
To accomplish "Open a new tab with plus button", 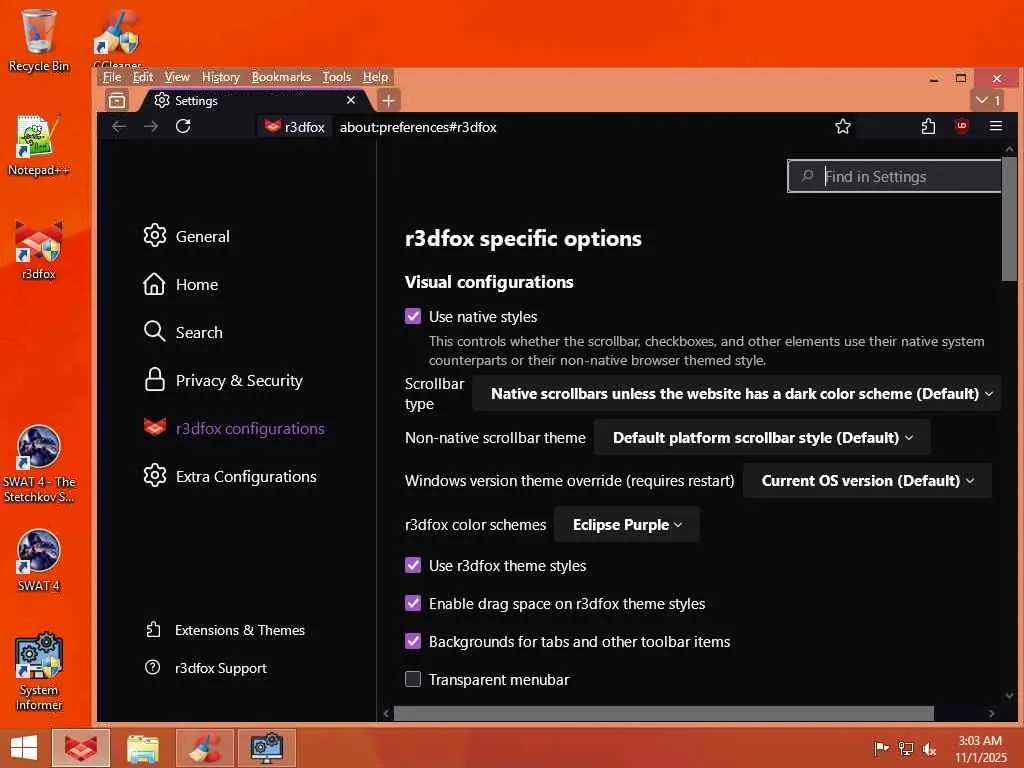I will pos(388,101).
